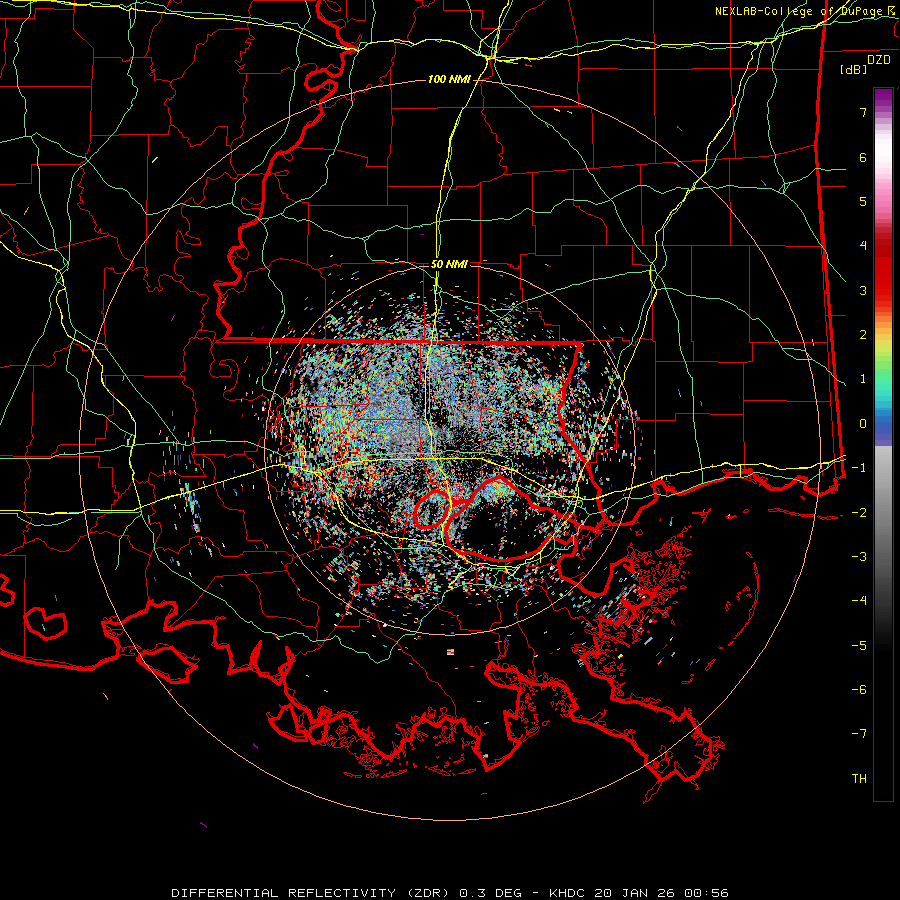Viewport: 900px width, 900px height.
Task: Select the 7 dB scale value
Action: point(863,112)
